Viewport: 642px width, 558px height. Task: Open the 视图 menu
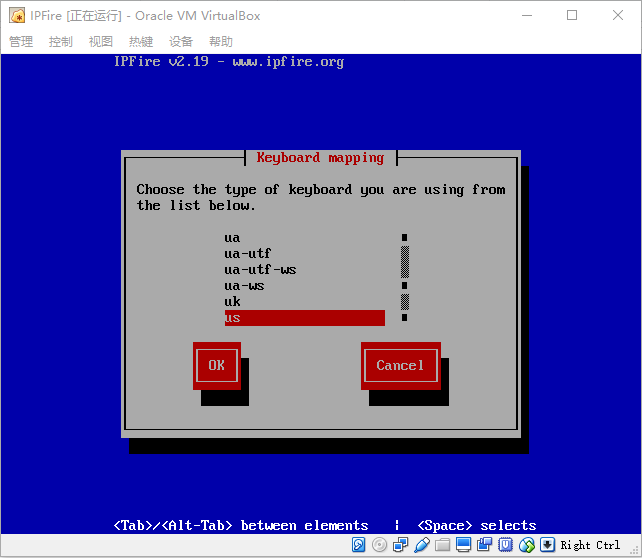(101, 41)
